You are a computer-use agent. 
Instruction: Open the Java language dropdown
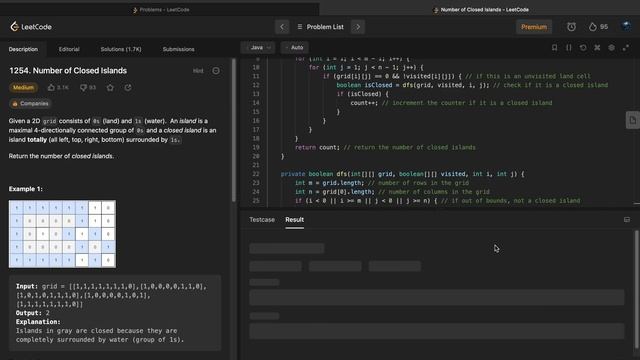pyautogui.click(x=258, y=48)
